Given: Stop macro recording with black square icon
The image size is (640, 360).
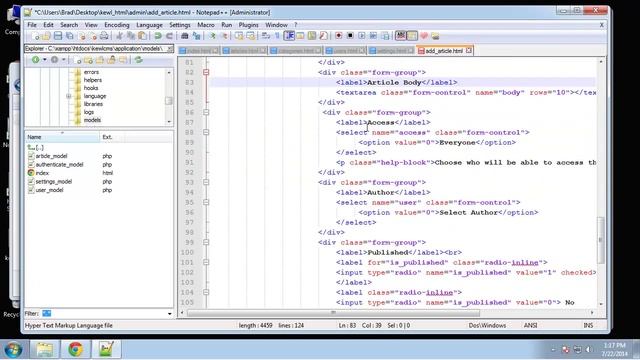Looking at the screenshot, I should coord(350,36).
